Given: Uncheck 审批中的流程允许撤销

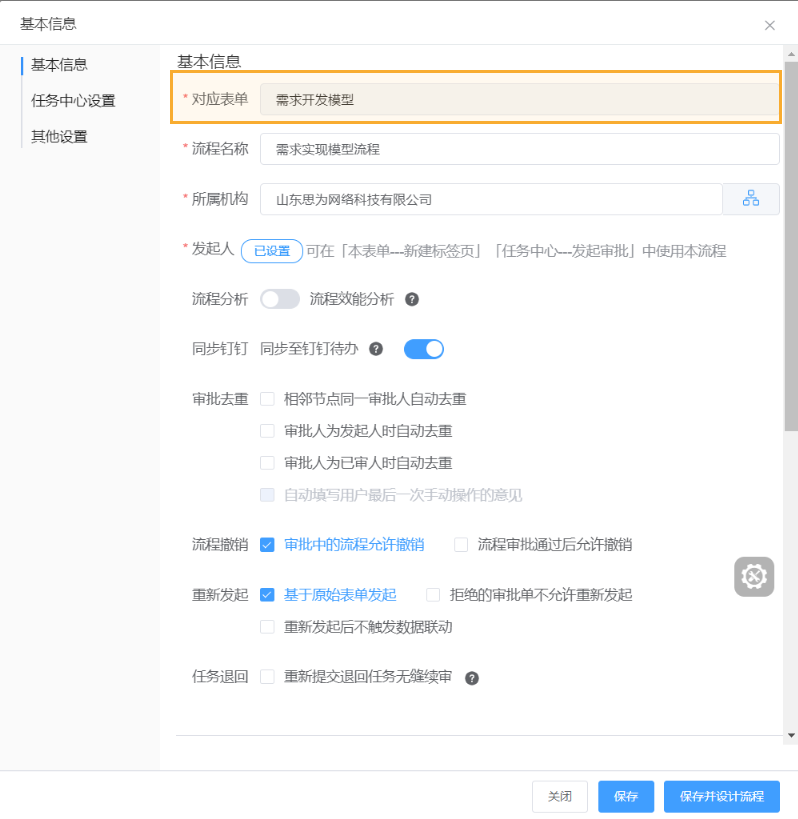Looking at the screenshot, I should [x=267, y=545].
